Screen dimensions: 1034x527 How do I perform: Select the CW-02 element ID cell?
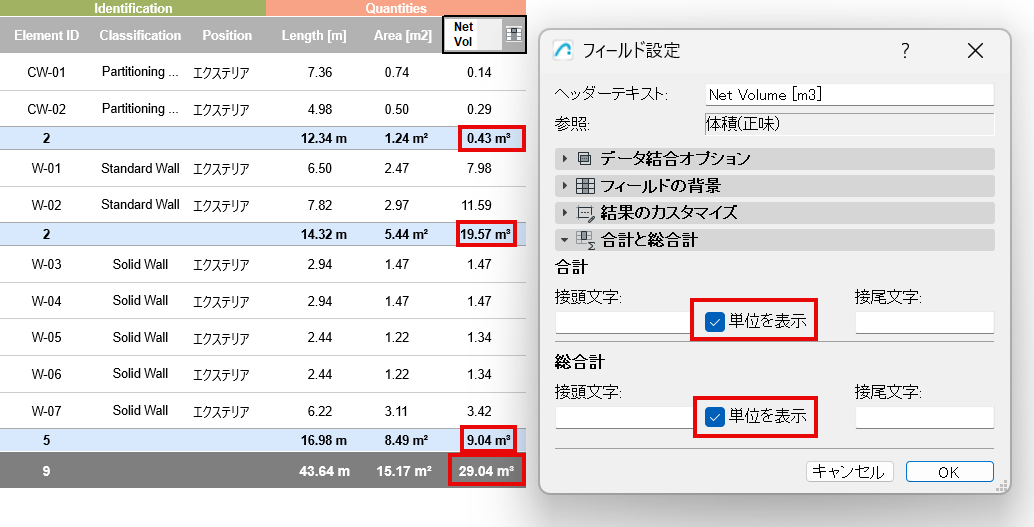click(46, 109)
